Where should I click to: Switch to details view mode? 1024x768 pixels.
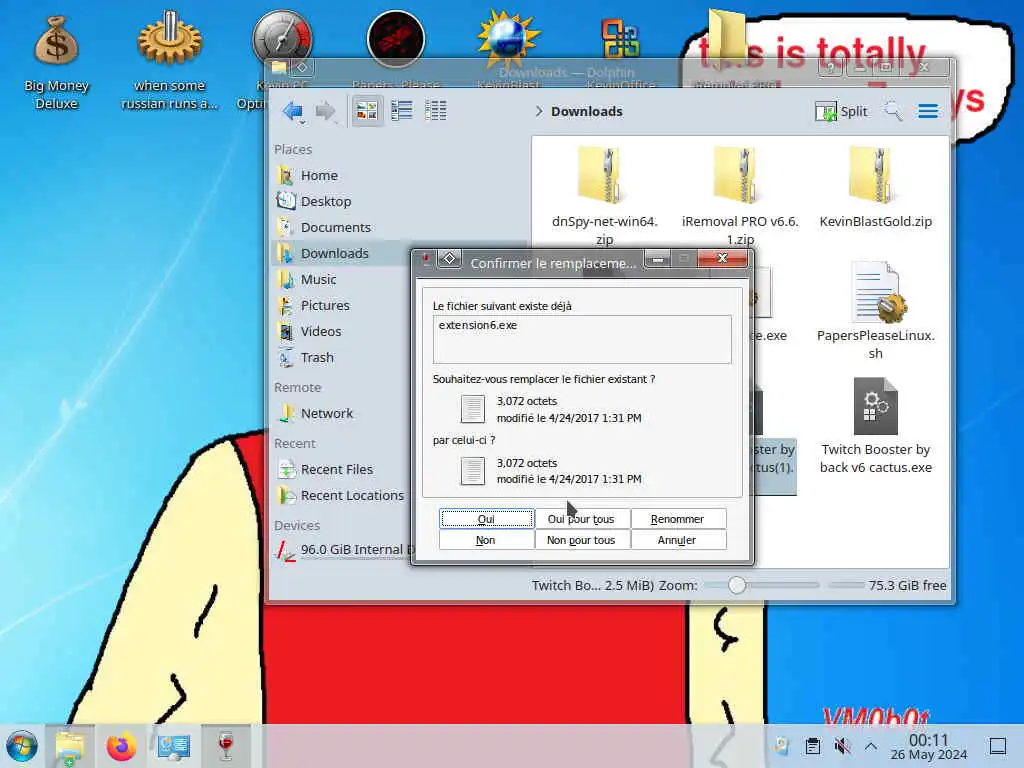click(436, 111)
